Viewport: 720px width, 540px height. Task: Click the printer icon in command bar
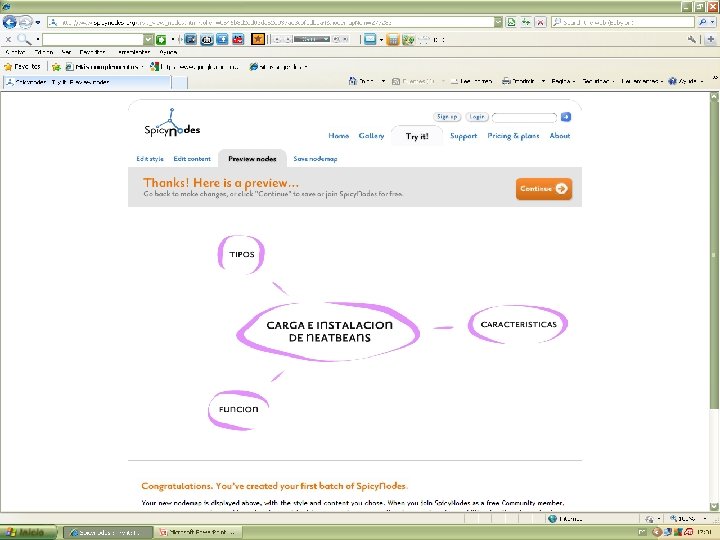(506, 81)
